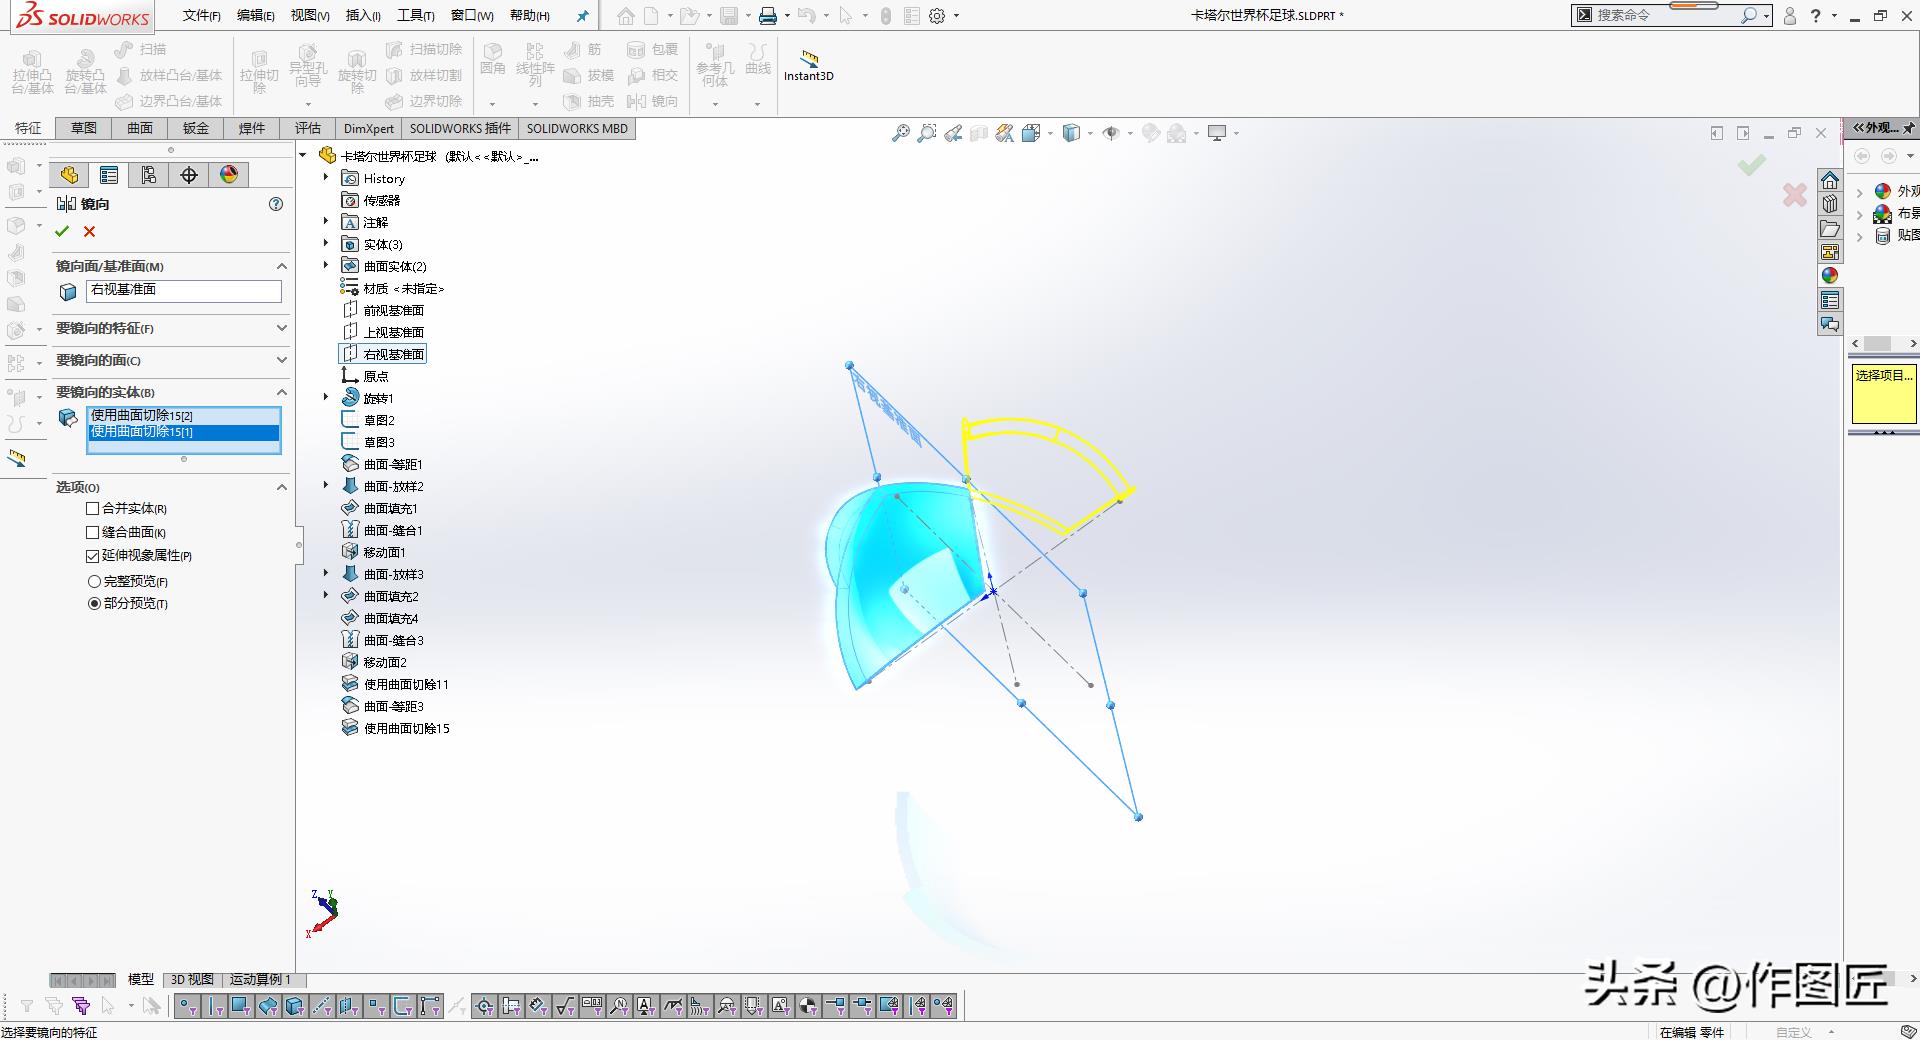This screenshot has width=1920, height=1040.
Task: Expand the 曲面实体(2) tree folder
Action: click(x=326, y=266)
